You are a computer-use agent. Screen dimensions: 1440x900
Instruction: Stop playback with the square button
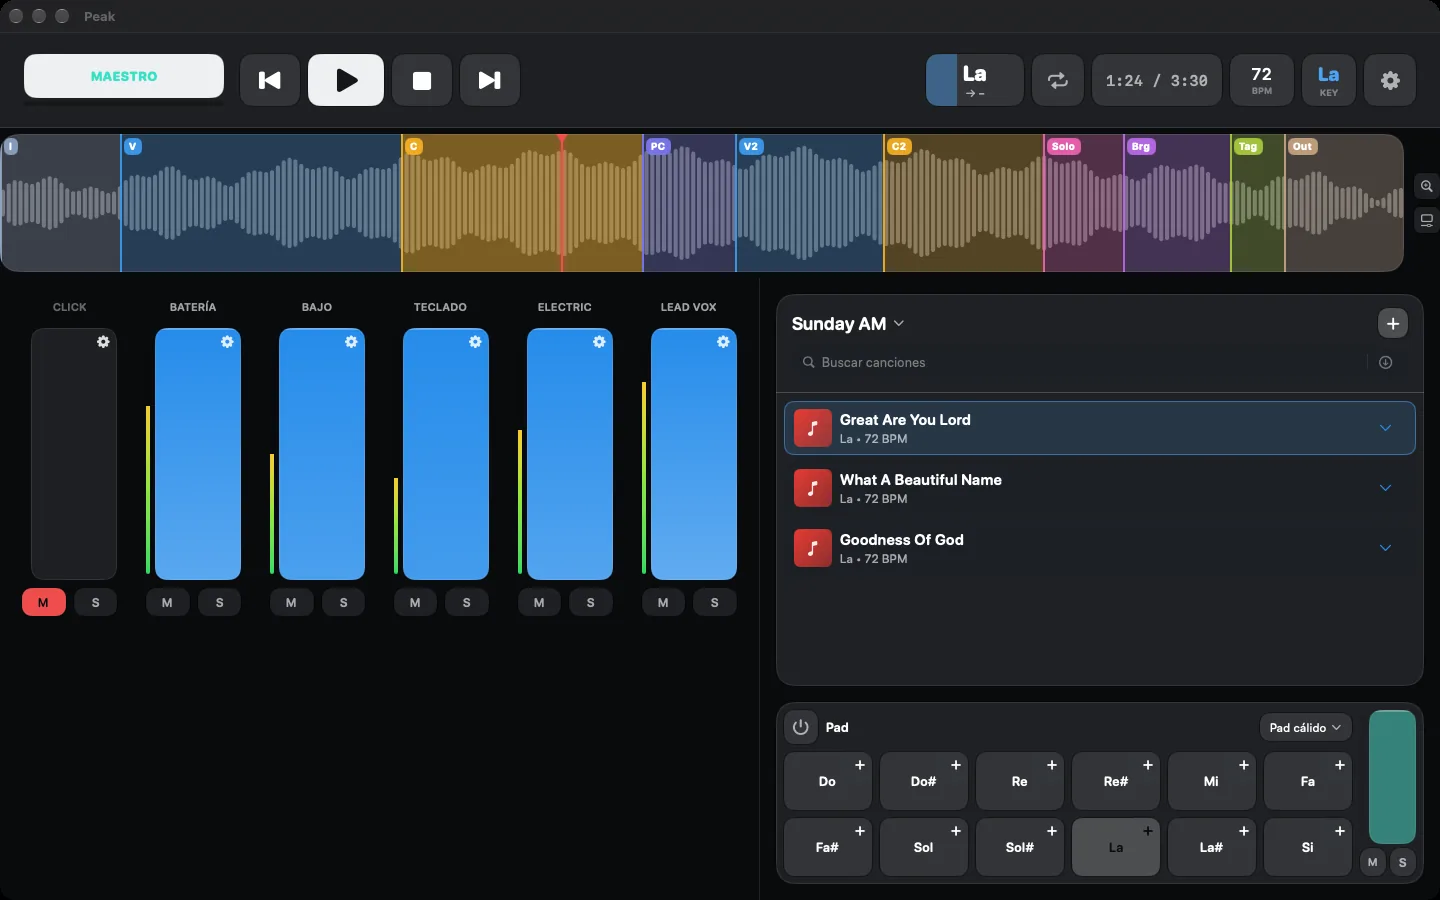click(x=422, y=80)
